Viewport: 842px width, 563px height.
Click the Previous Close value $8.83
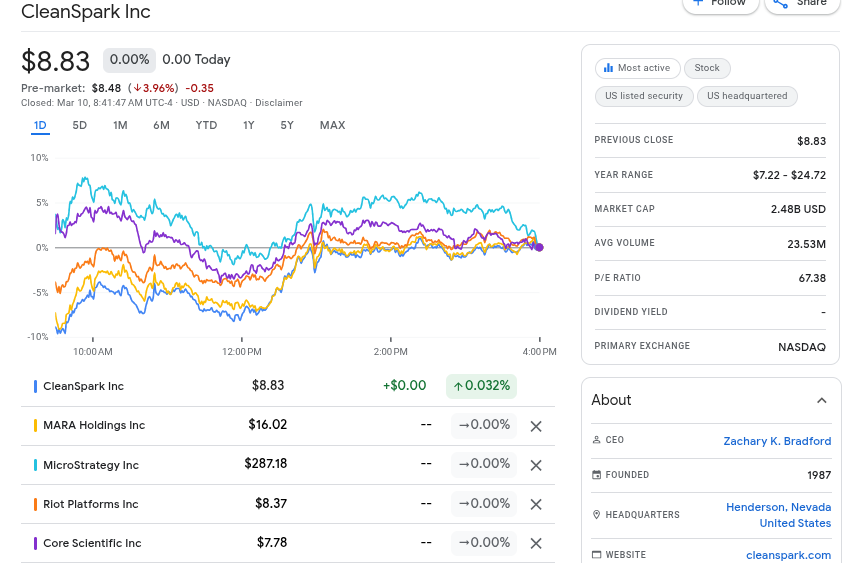tap(811, 141)
